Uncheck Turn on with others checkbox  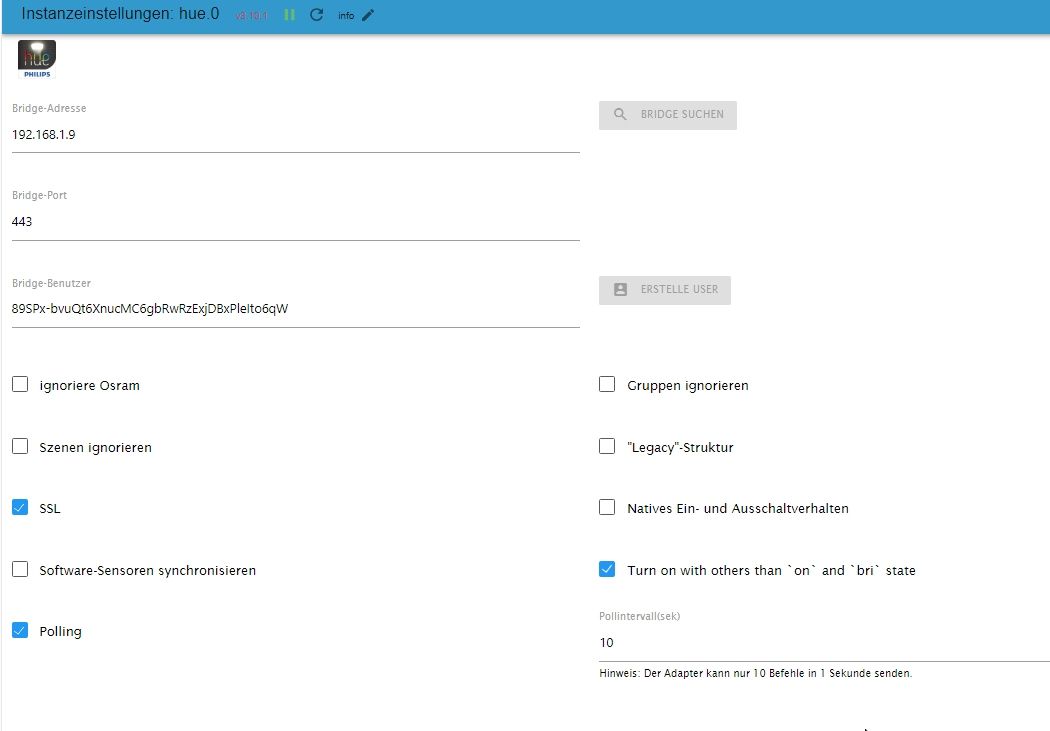(x=607, y=569)
